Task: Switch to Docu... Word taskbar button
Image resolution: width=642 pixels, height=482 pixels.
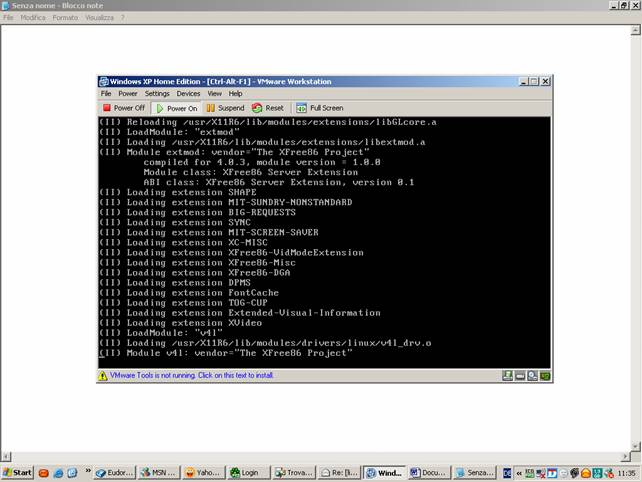Action: click(x=429, y=473)
